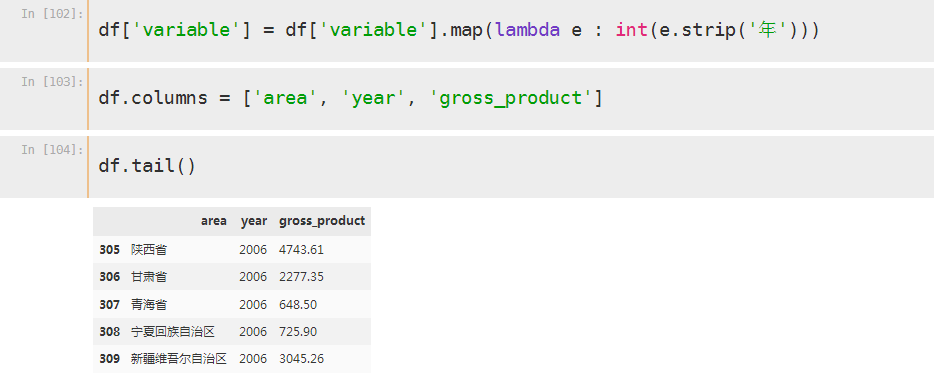The image size is (934, 378).
Task: Click the 'year' column header
Action: point(254,221)
